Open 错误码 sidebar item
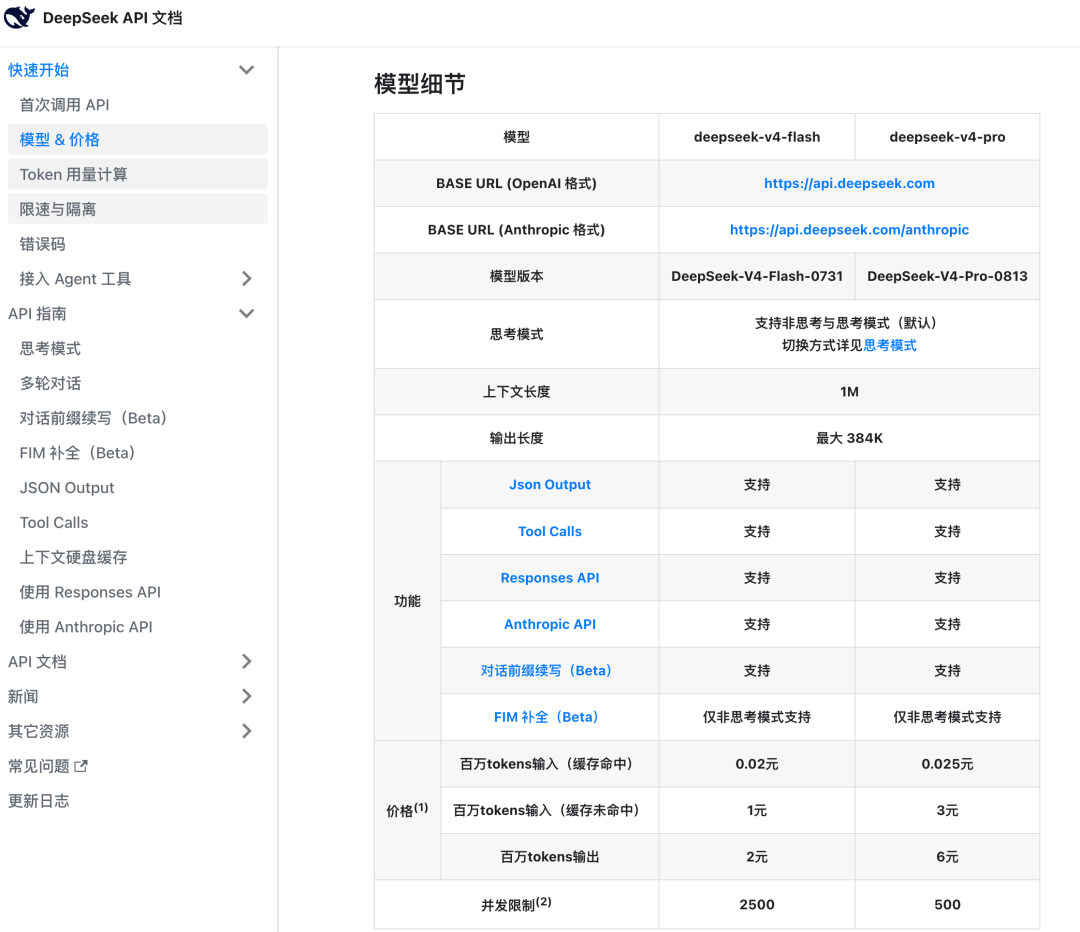 43,244
